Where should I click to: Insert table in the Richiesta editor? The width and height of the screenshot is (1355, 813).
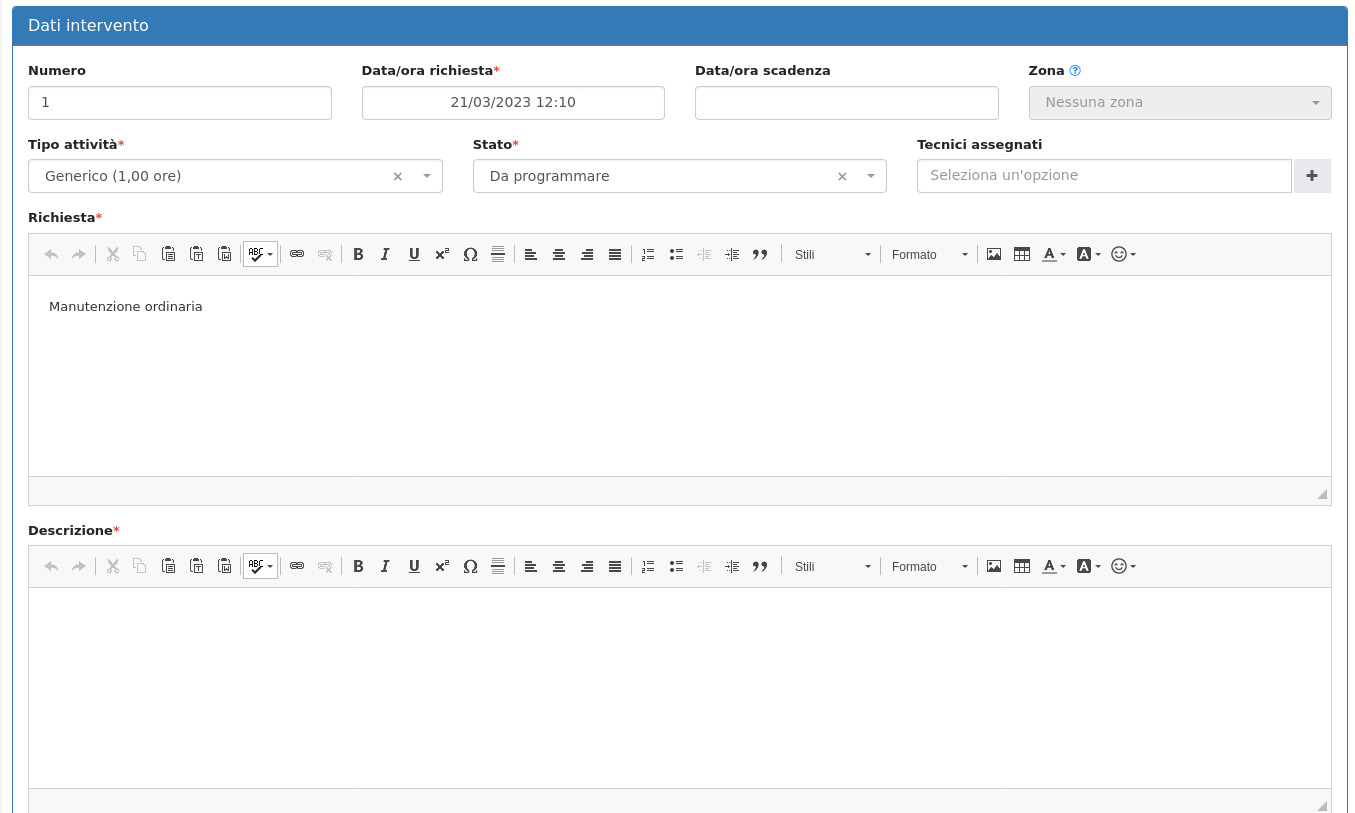click(1022, 255)
